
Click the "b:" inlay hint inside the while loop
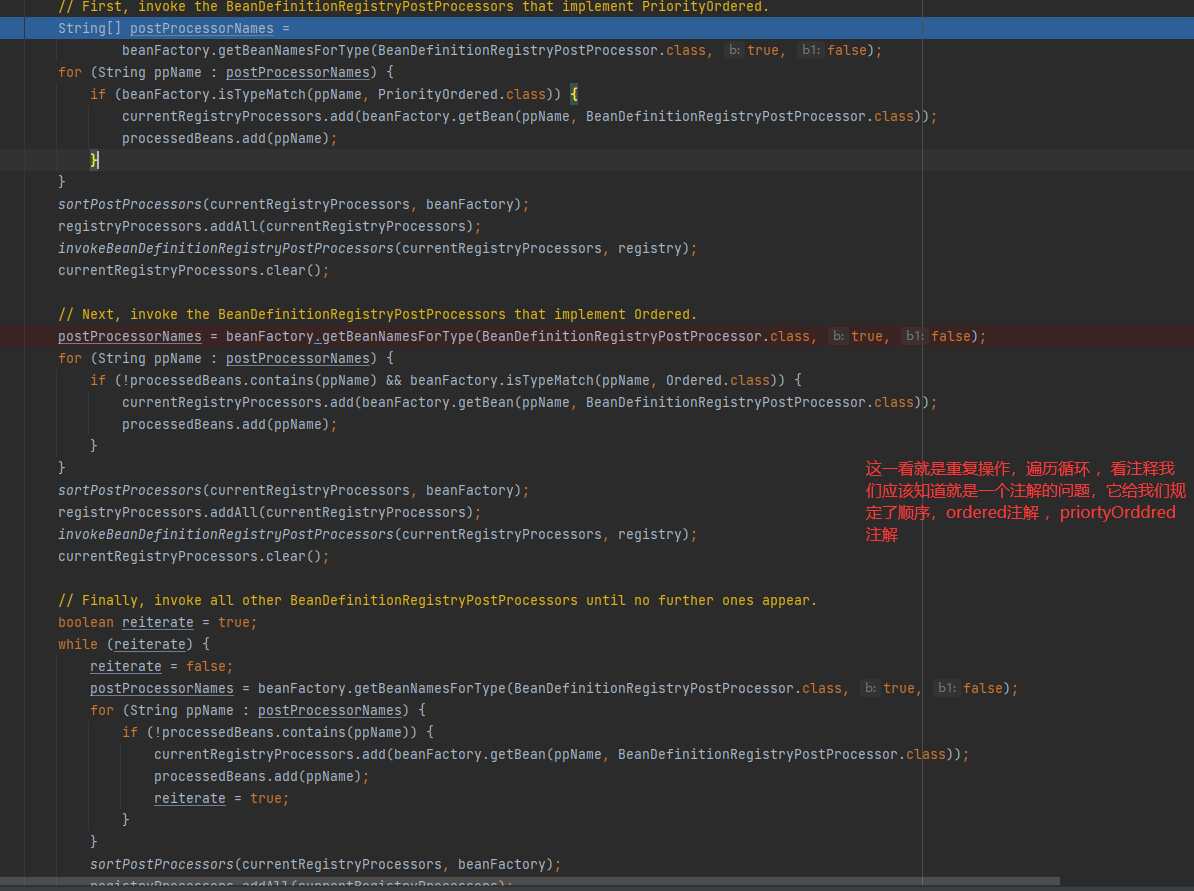click(x=870, y=688)
